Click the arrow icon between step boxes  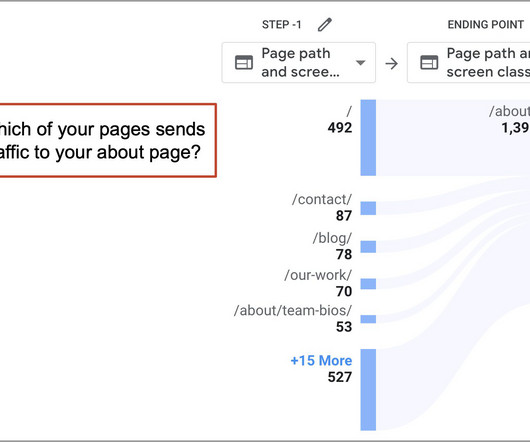(391, 63)
